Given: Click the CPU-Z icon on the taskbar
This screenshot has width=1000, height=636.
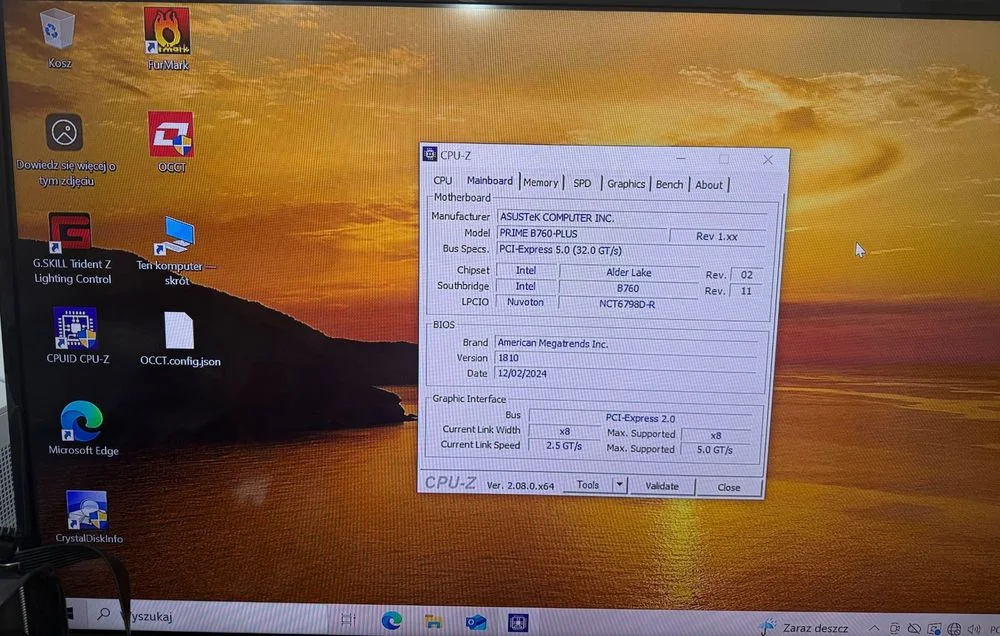Looking at the screenshot, I should click(x=518, y=622).
